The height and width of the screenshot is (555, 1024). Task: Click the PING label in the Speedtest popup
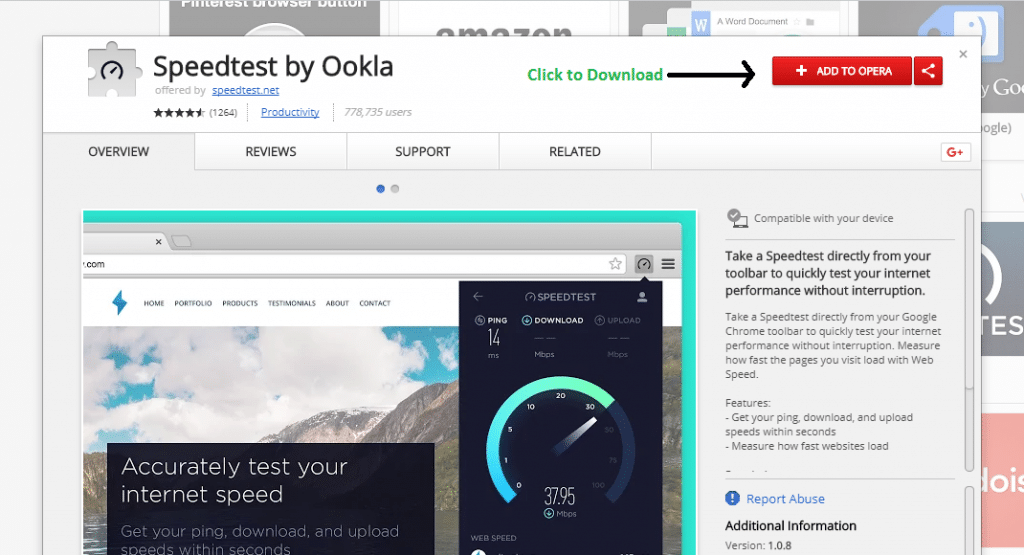pyautogui.click(x=491, y=321)
